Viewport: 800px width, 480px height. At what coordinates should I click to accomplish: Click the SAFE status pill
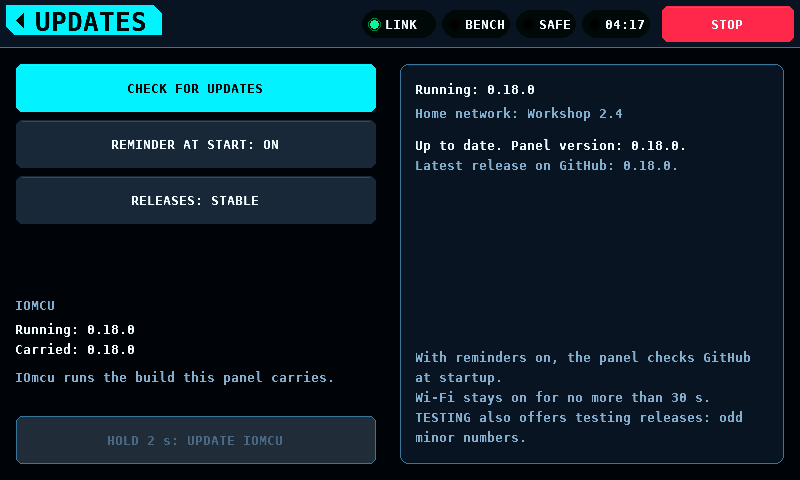pos(546,24)
